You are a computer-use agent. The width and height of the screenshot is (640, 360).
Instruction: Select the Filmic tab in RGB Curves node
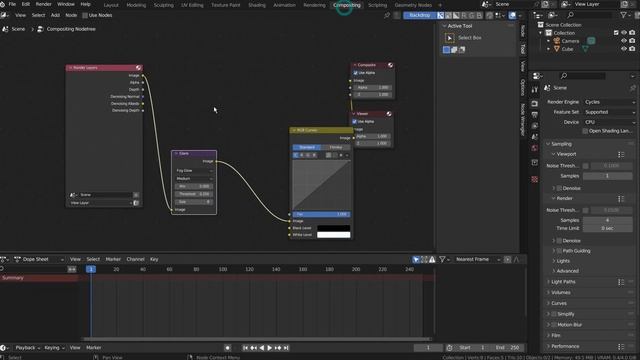(x=336, y=147)
